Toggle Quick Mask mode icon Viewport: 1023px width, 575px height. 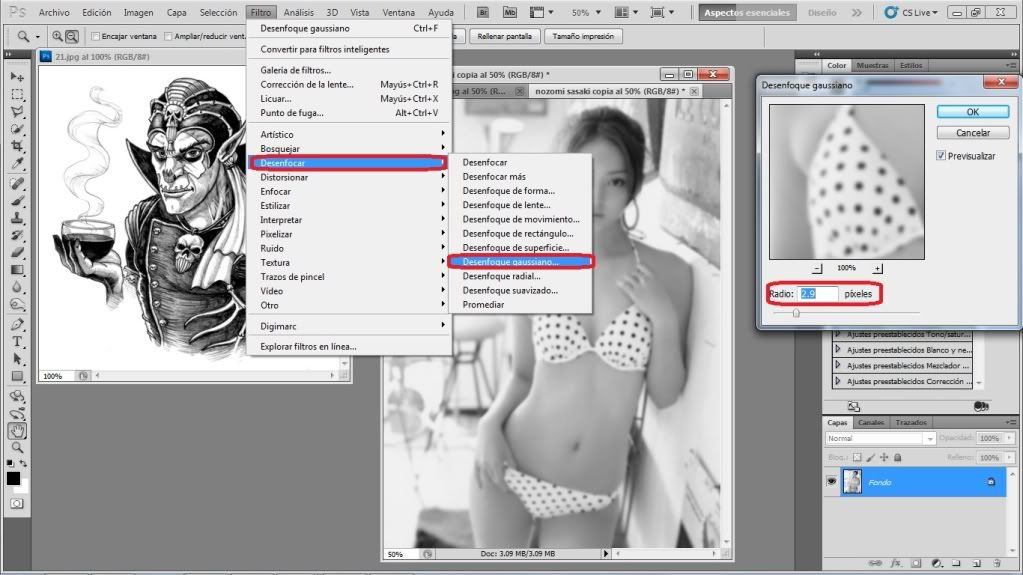click(17, 504)
